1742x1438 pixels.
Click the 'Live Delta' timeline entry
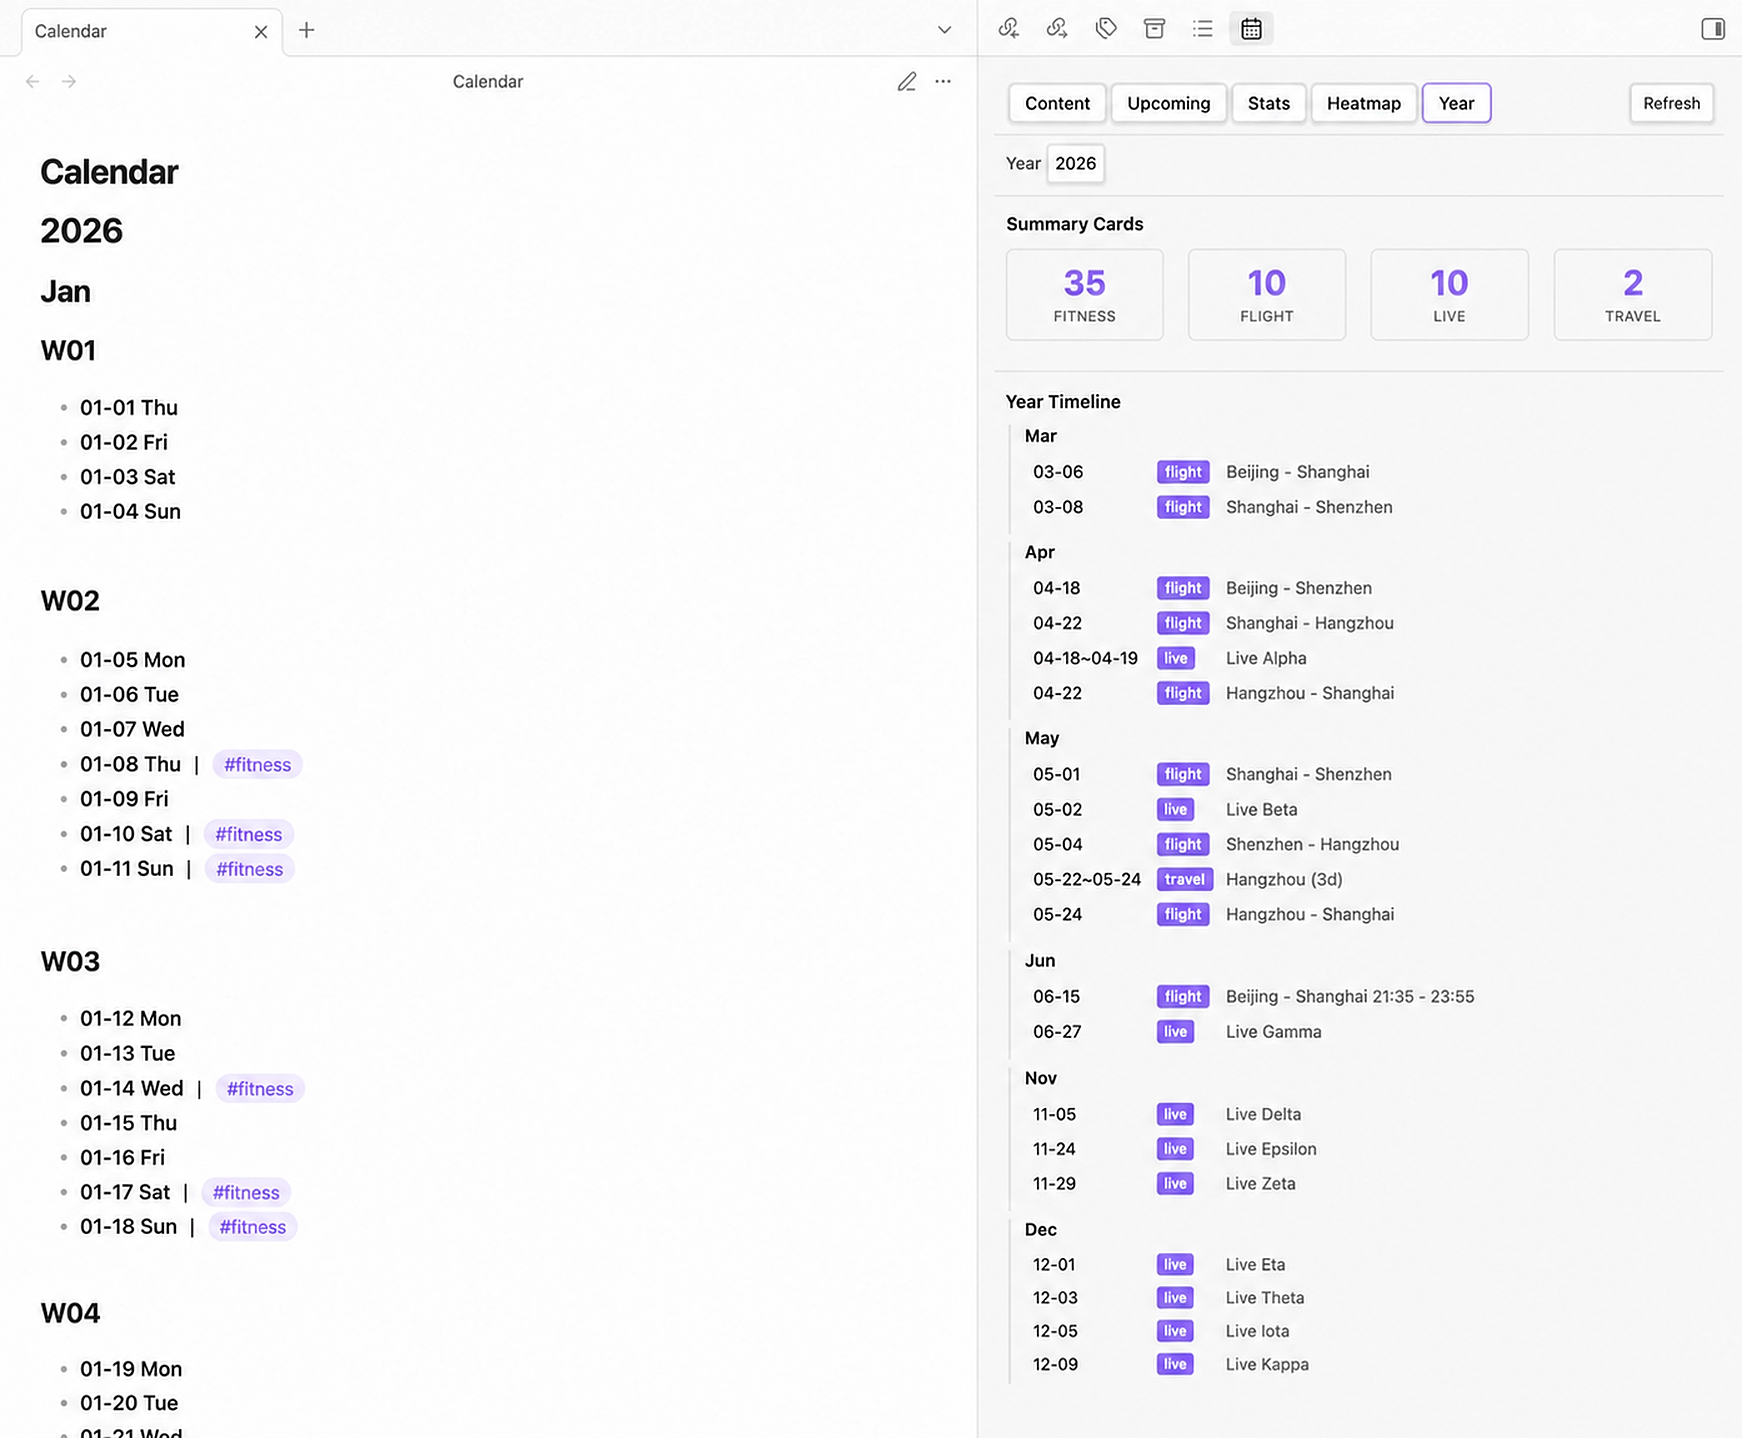click(x=1263, y=1114)
